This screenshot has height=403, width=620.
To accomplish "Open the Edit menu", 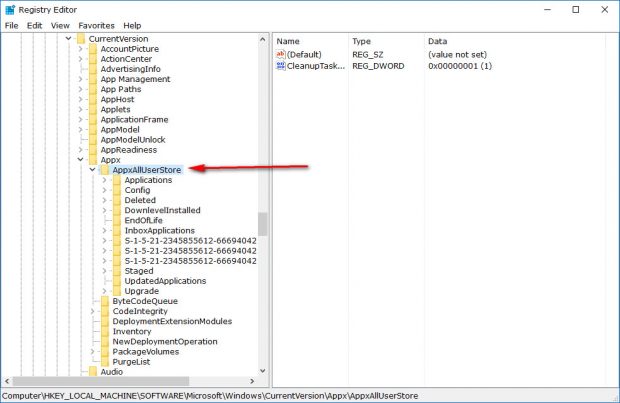I will tap(34, 25).
